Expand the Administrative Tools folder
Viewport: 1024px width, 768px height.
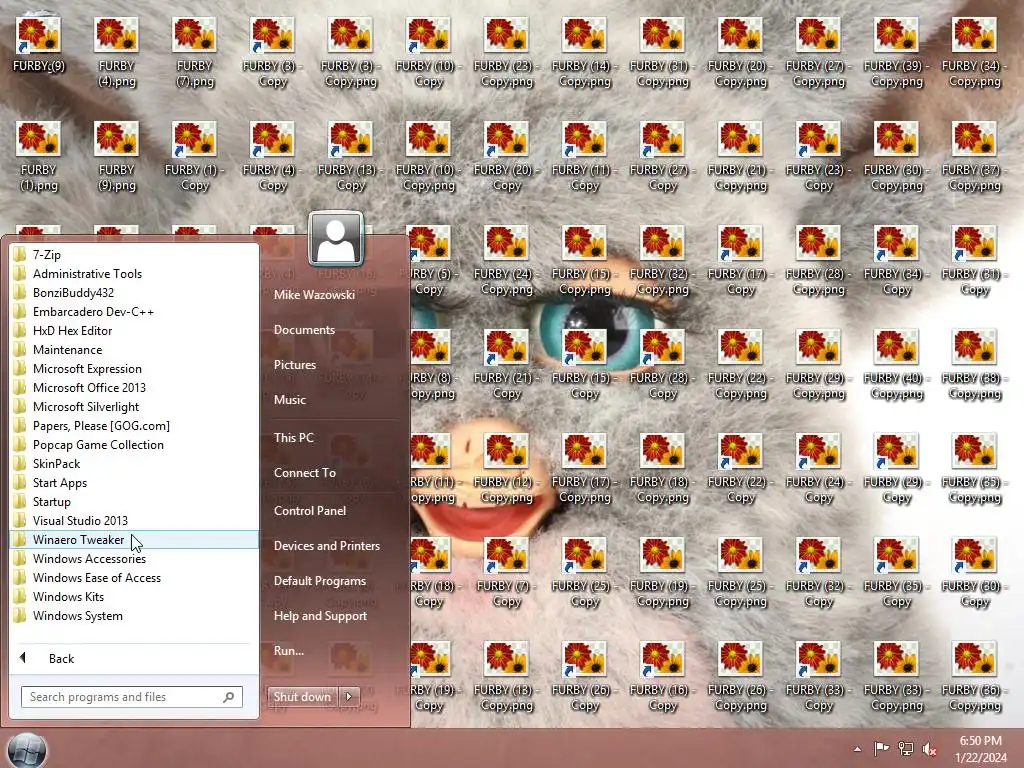click(x=134, y=274)
